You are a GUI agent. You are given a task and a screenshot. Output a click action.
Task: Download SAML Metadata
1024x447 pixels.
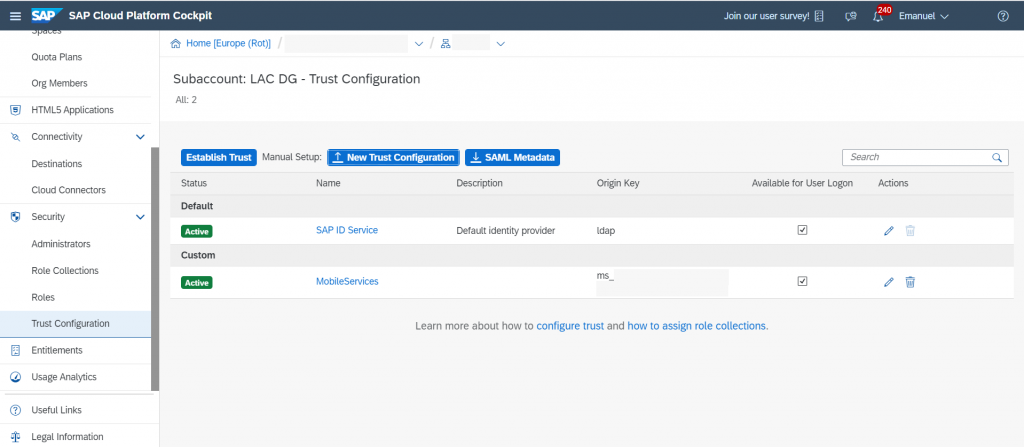pos(513,157)
